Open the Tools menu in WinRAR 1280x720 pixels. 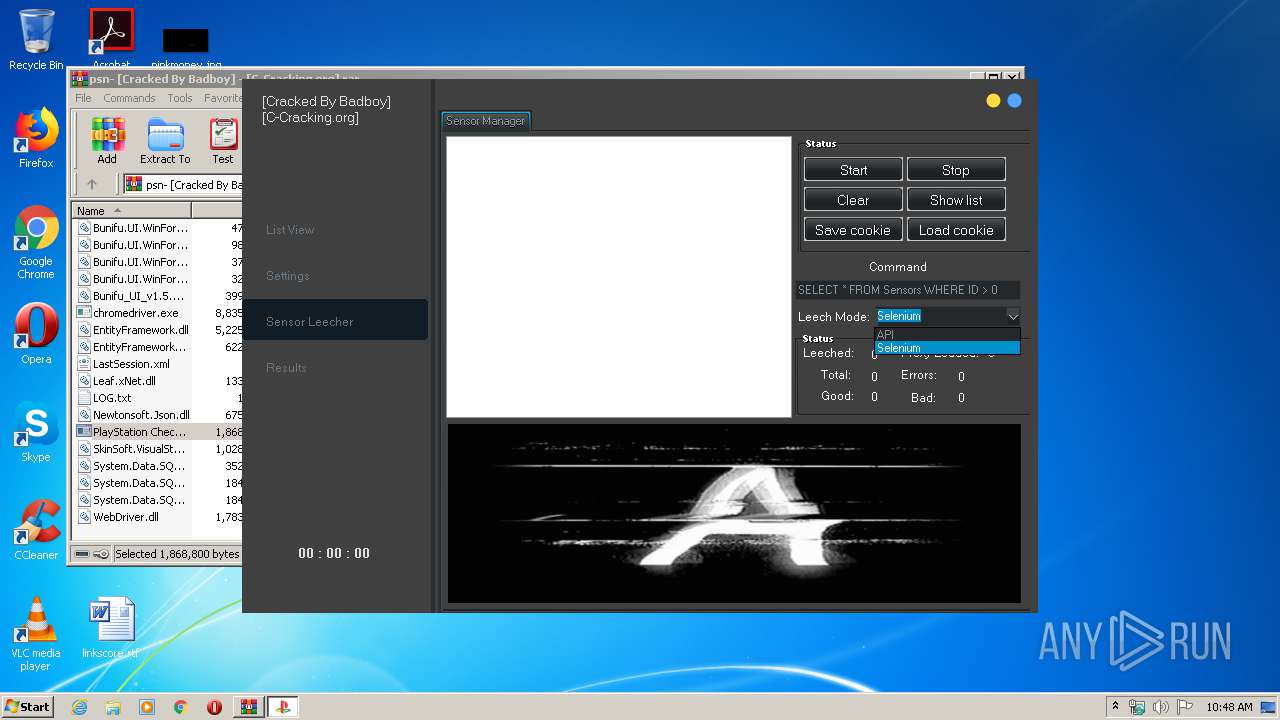pos(180,98)
